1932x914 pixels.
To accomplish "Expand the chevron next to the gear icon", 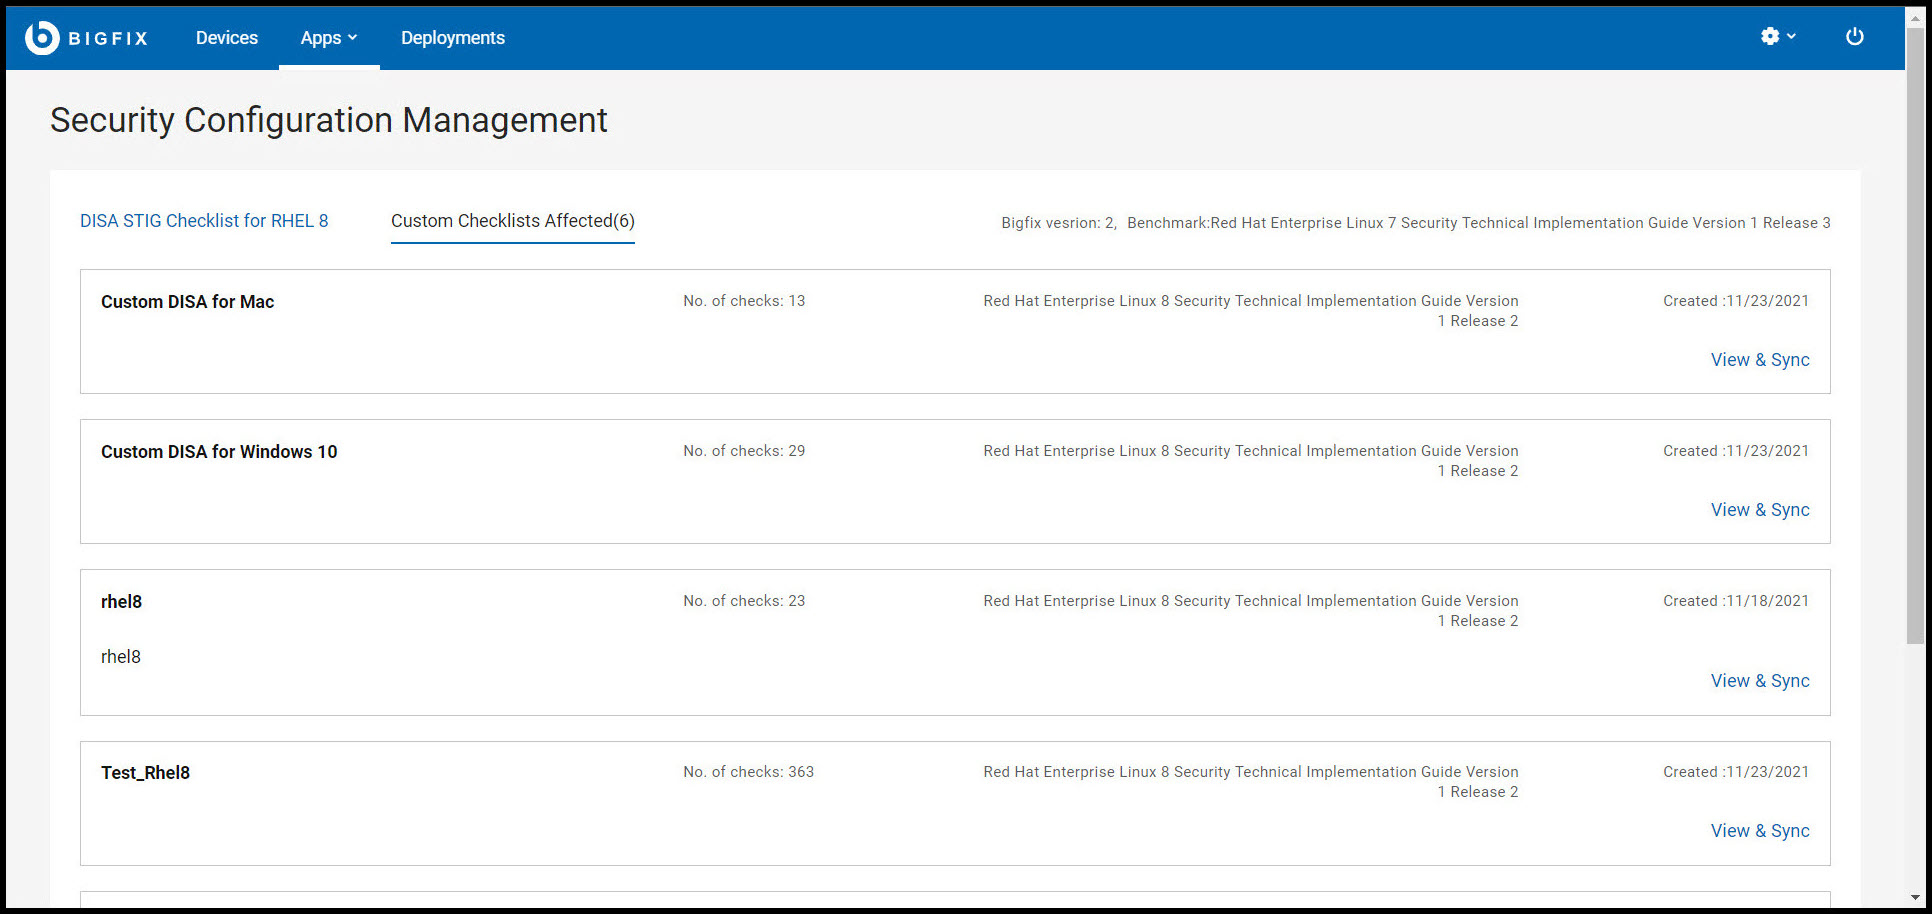I will coord(1791,37).
